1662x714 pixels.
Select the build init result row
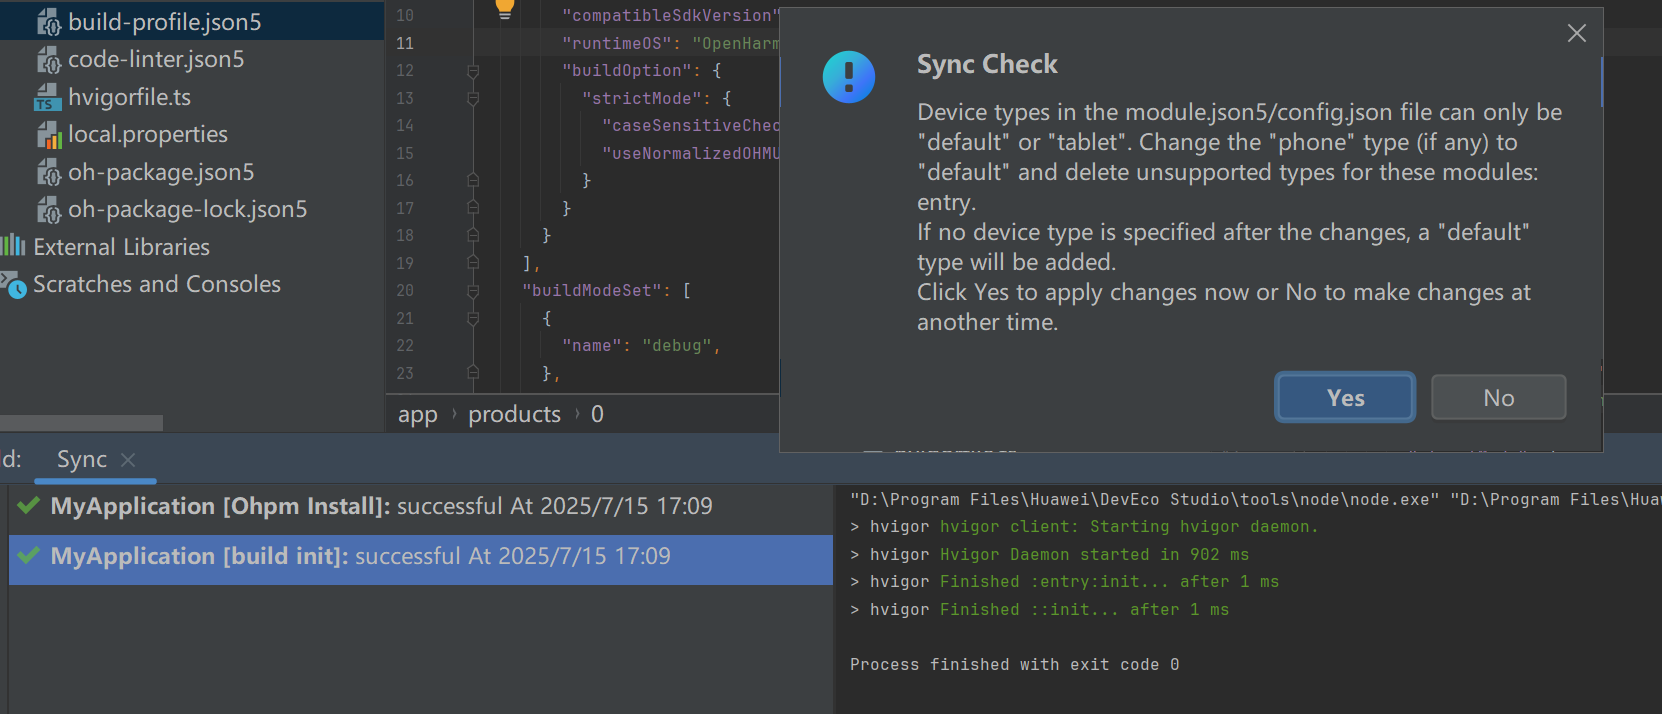[x=421, y=557]
